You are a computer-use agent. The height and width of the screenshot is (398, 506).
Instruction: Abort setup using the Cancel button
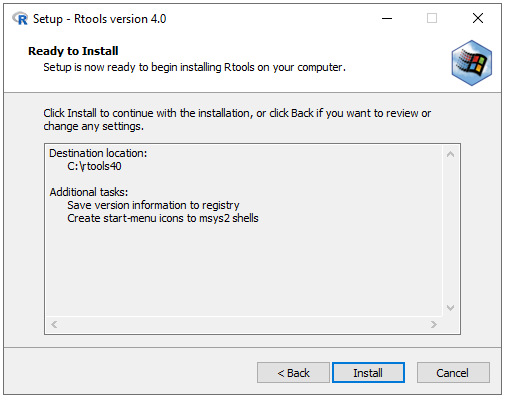453,373
